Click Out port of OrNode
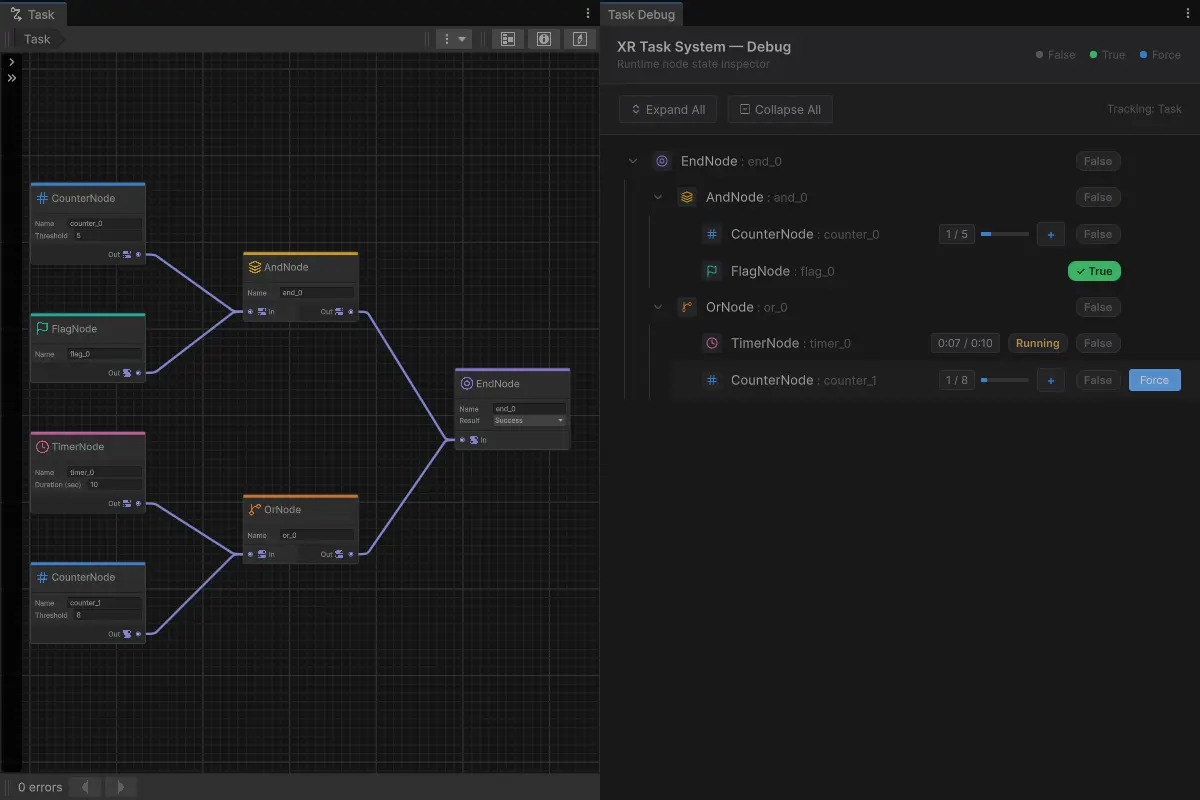The width and height of the screenshot is (1200, 800). 351,553
